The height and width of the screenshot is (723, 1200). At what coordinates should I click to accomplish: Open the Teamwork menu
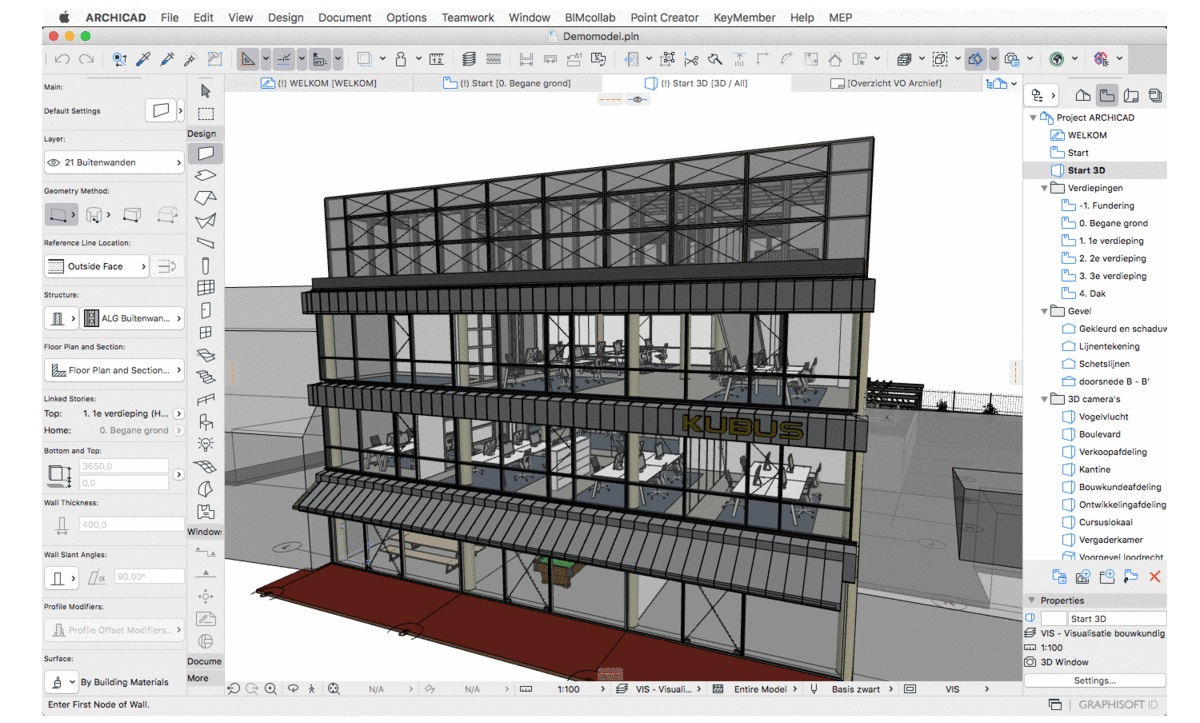[x=469, y=17]
